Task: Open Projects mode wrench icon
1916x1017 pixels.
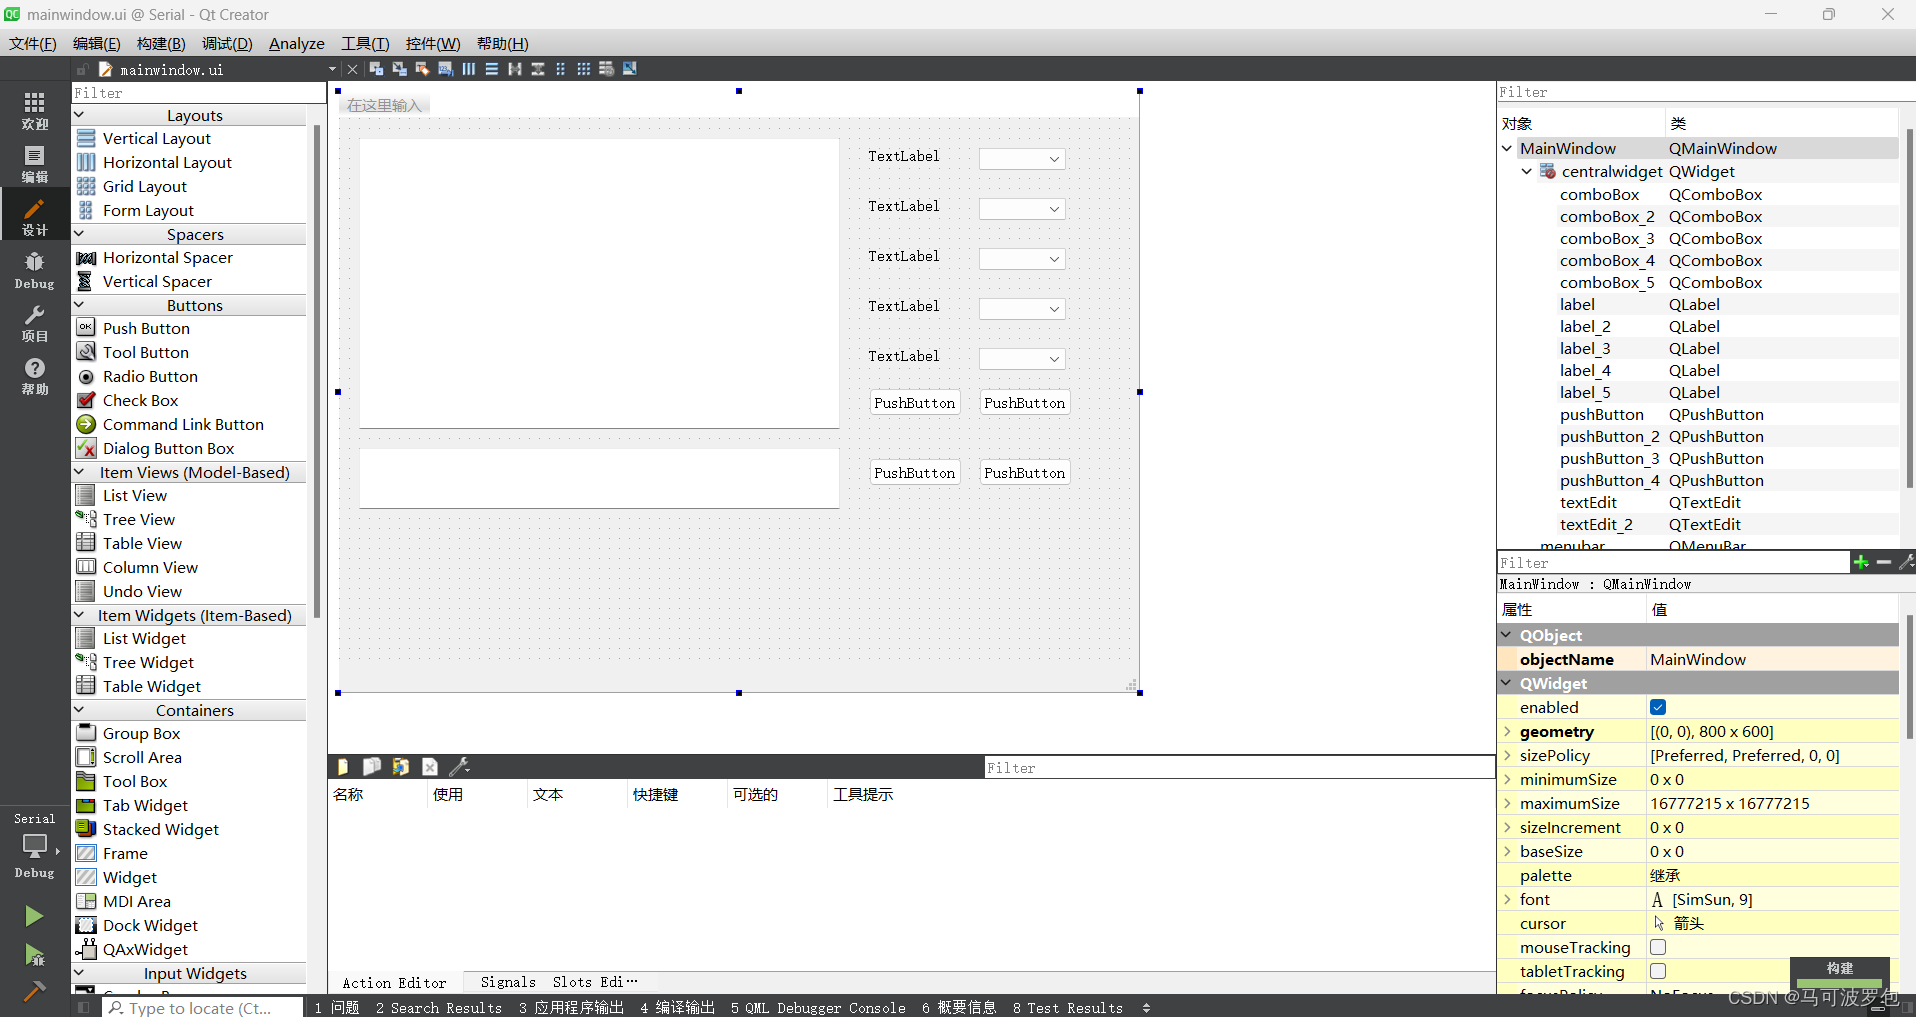Action: pos(34,323)
